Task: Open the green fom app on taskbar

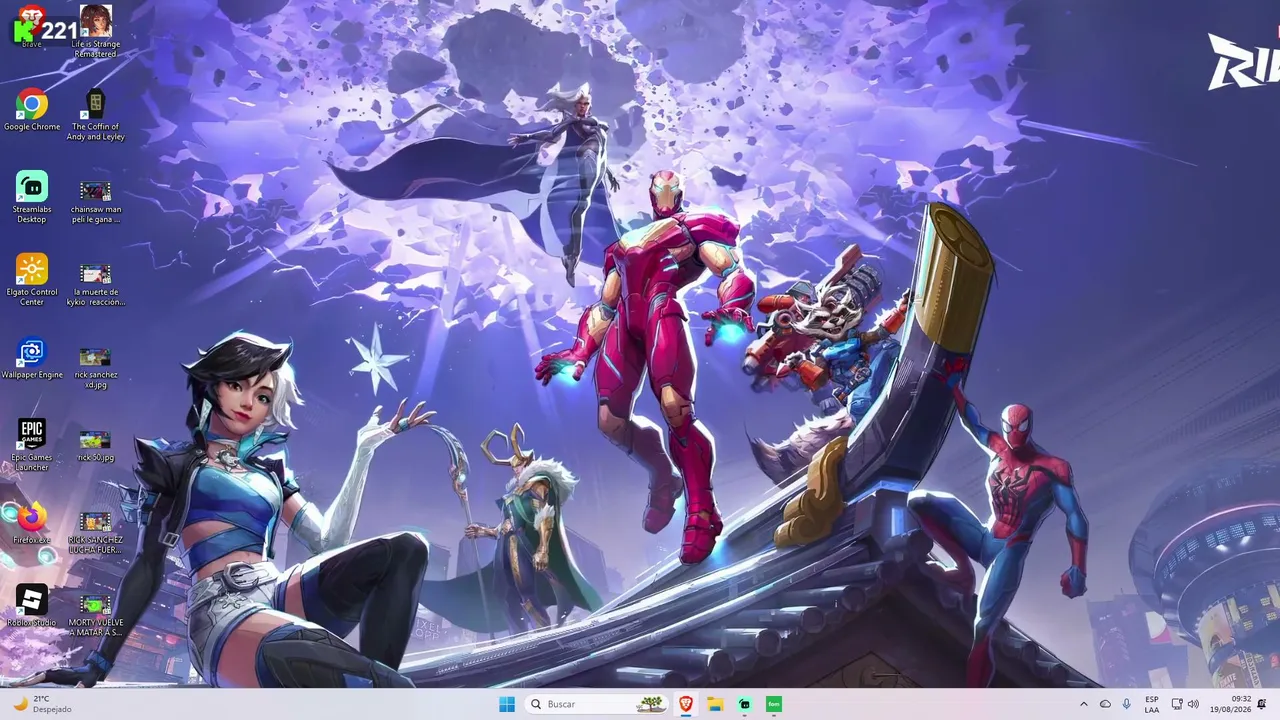Action: 773,704
